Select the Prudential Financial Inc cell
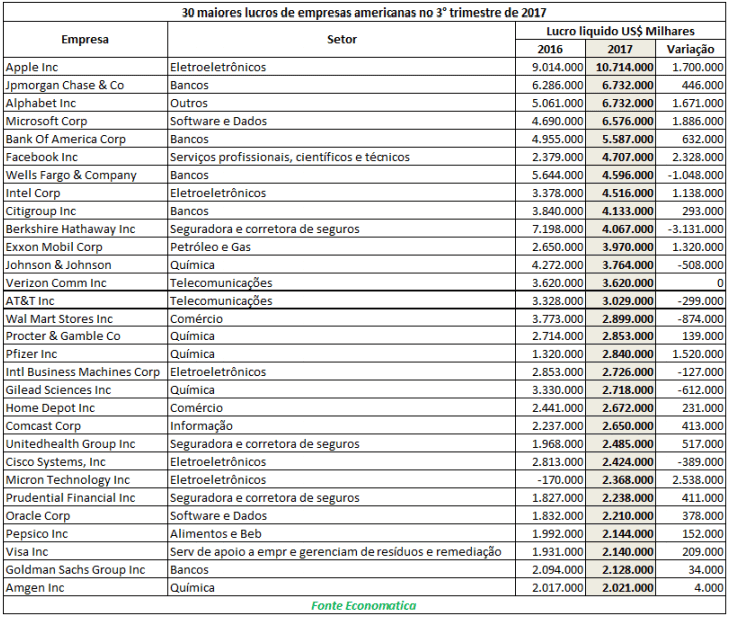This screenshot has width=729, height=617. click(85, 498)
